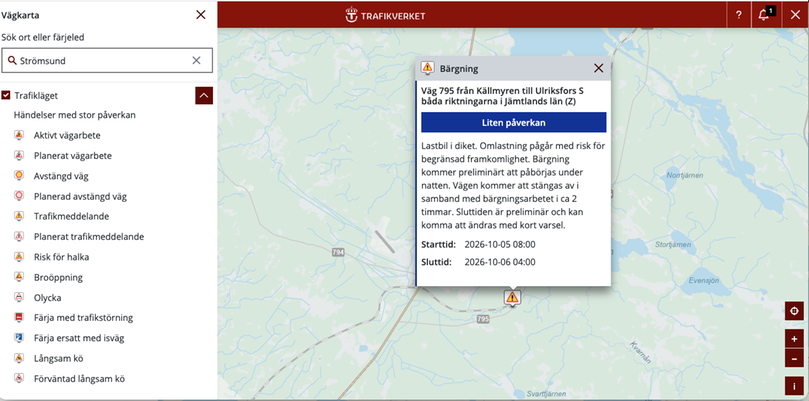Click the Kvarnån stream label
809x401 pixels.
639,353
